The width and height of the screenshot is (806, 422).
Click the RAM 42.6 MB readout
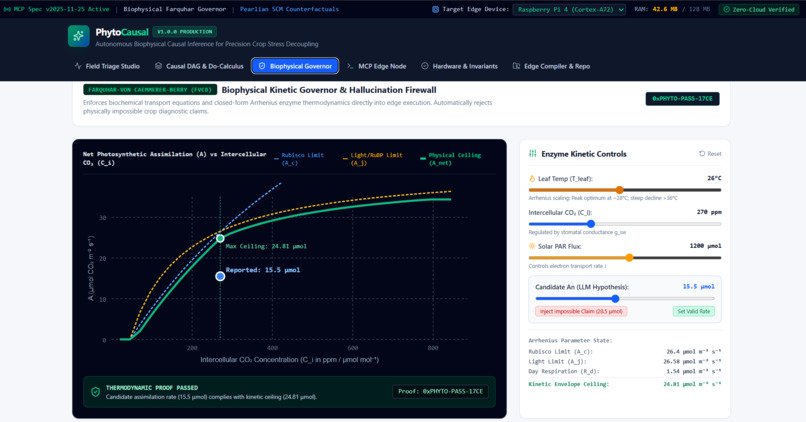coord(672,9)
